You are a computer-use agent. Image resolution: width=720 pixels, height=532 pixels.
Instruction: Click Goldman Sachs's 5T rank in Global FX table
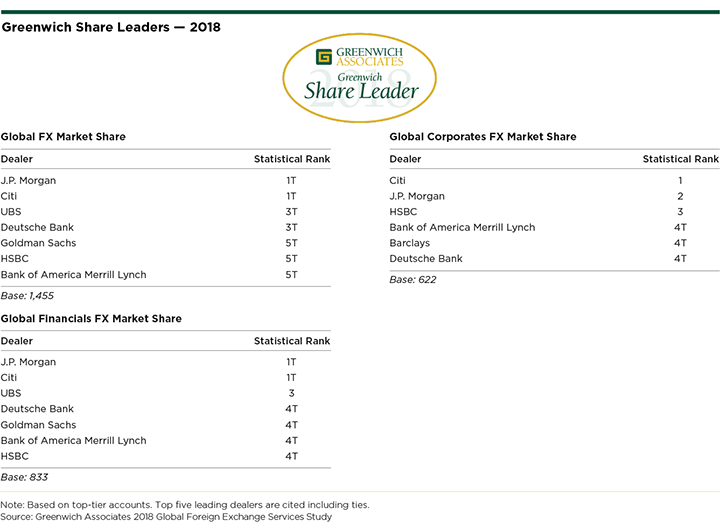coord(292,243)
